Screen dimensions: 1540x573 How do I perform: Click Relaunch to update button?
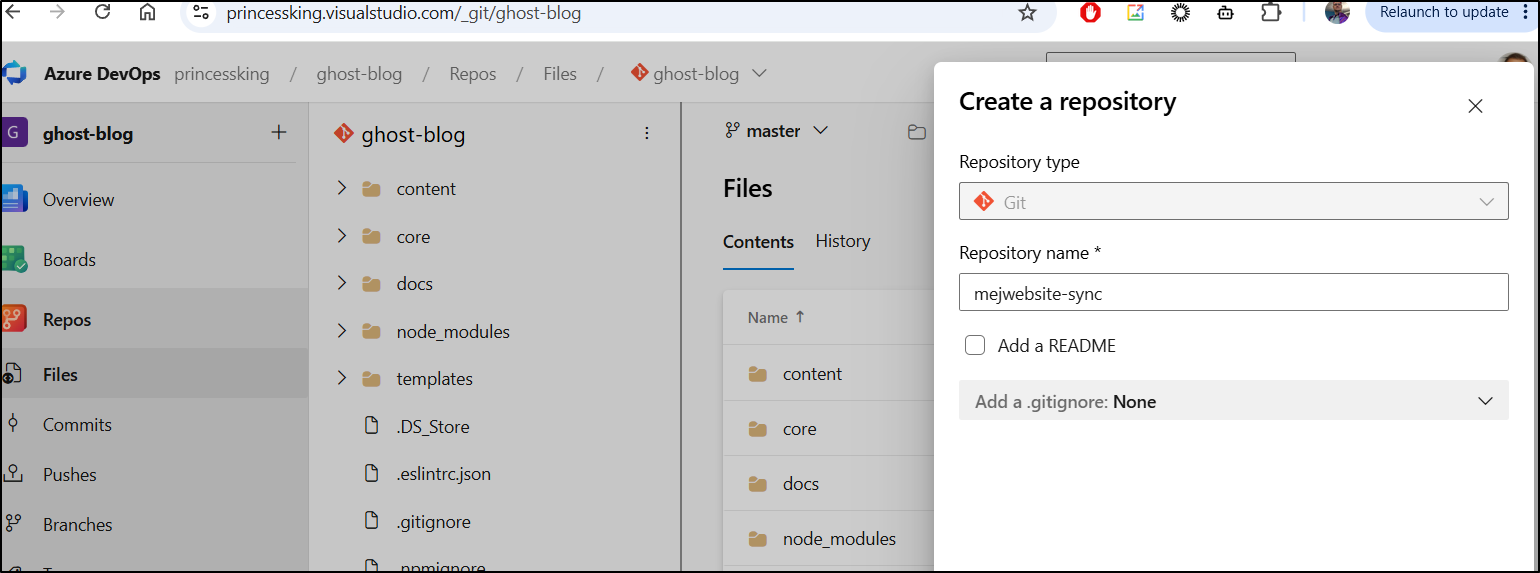[x=1444, y=12]
